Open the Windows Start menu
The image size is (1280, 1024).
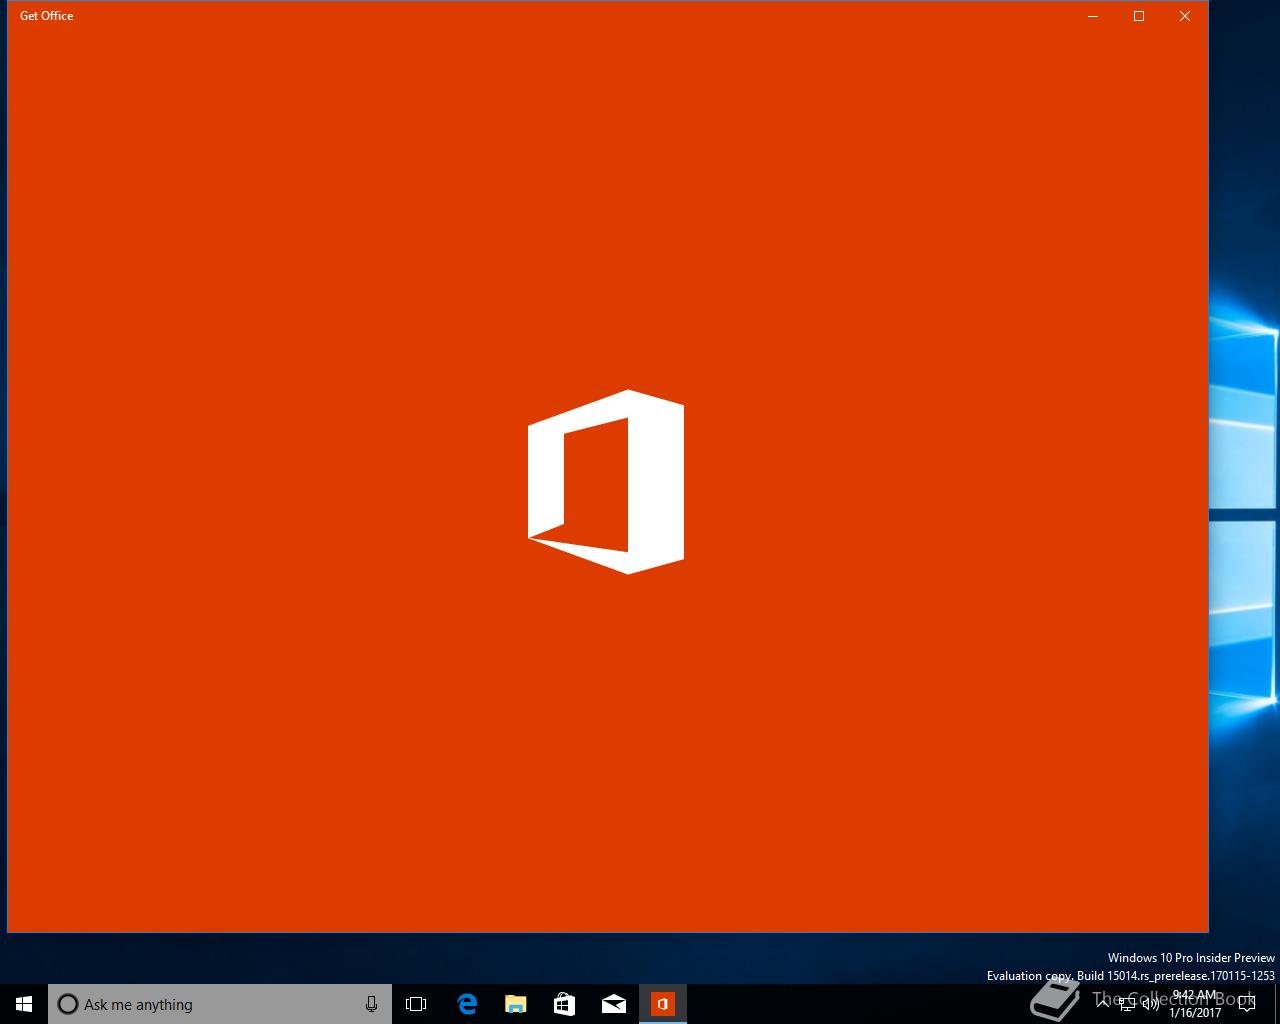pos(24,1004)
